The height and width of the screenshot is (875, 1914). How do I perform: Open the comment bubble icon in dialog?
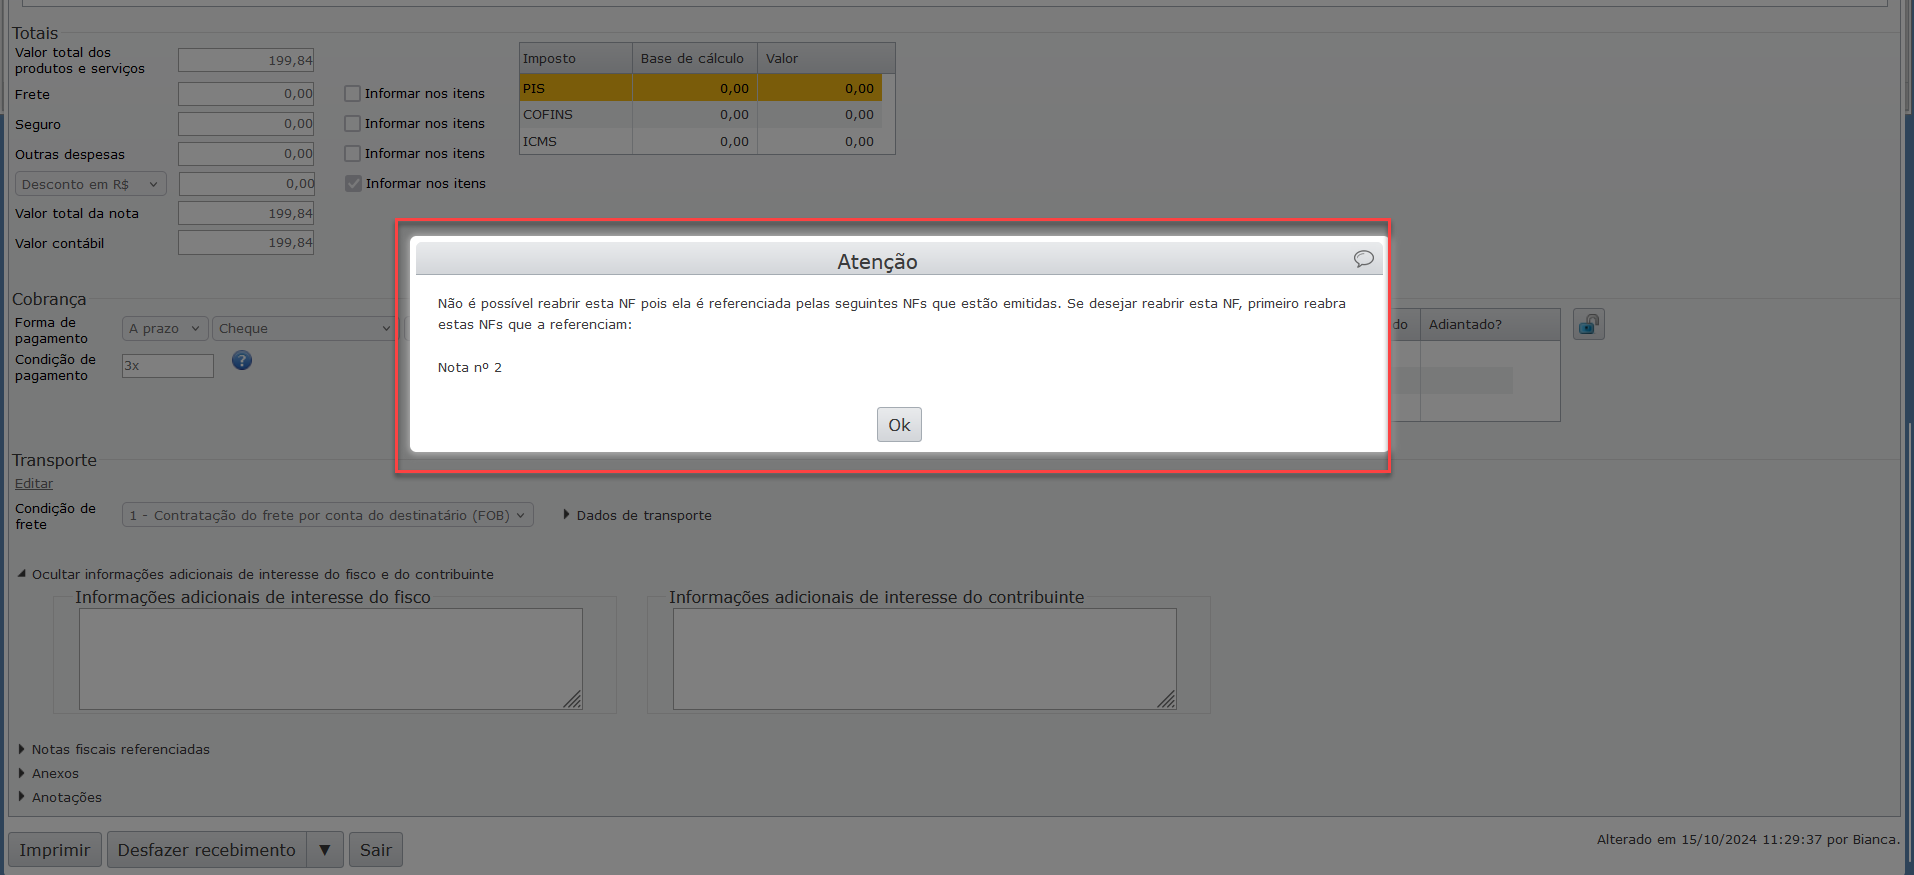point(1363,259)
